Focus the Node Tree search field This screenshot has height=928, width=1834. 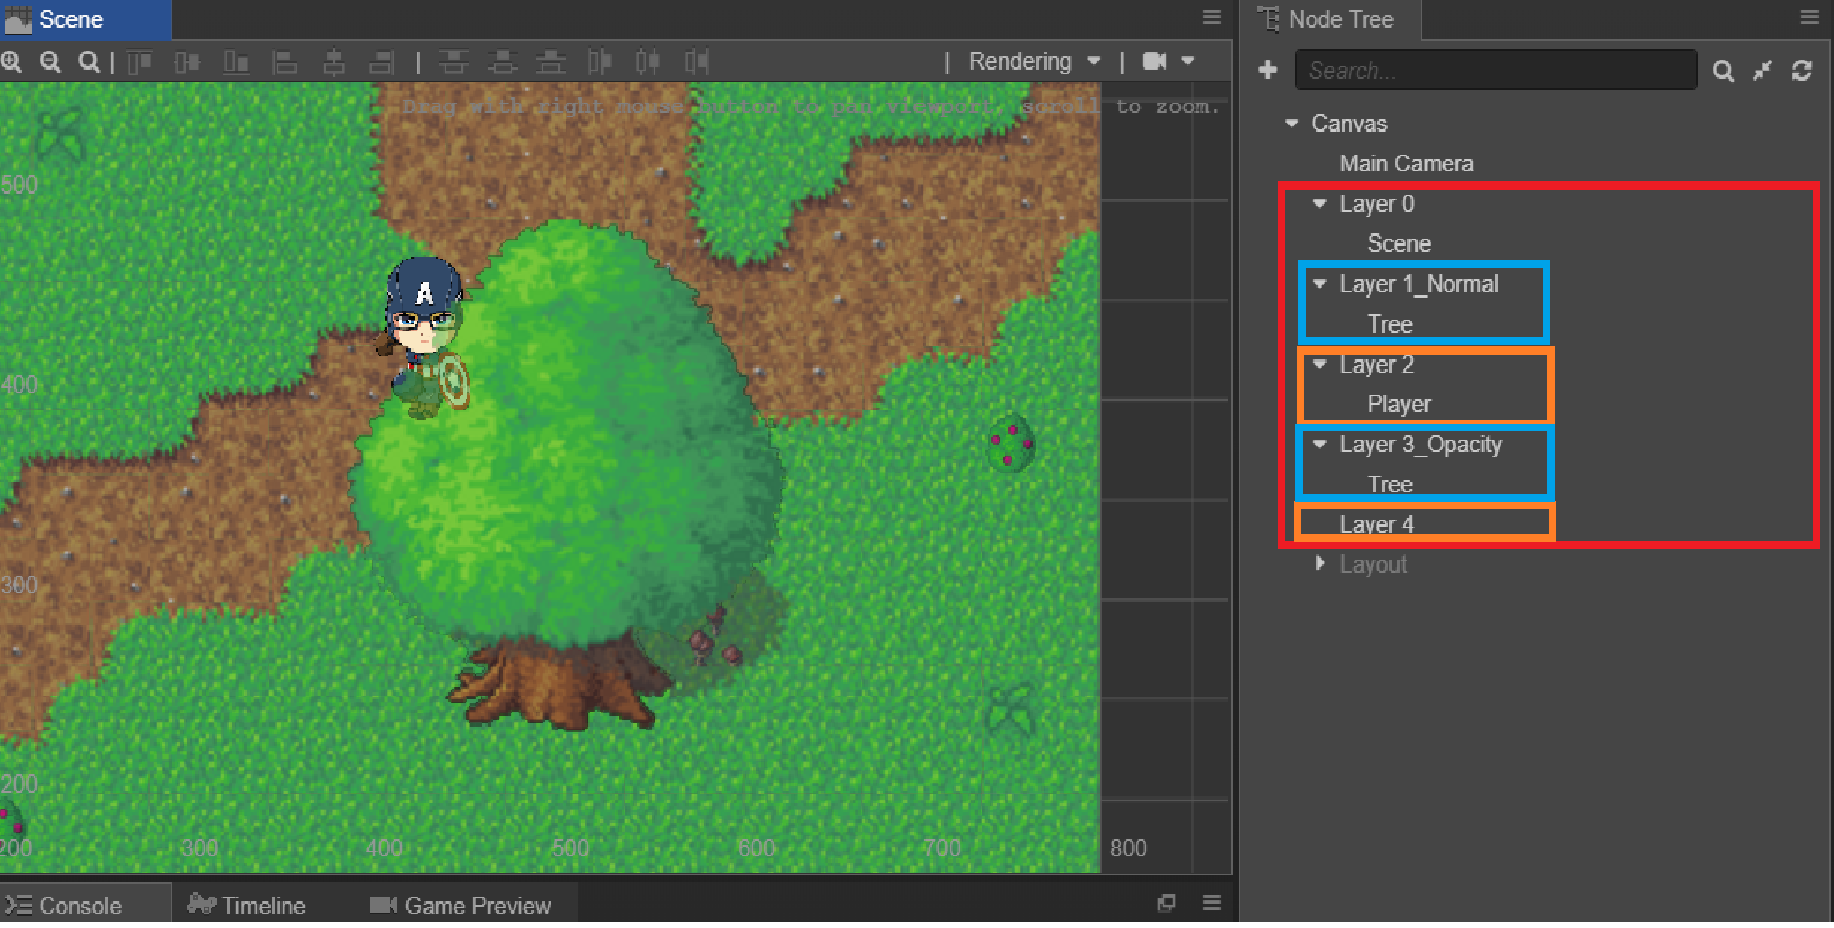[1496, 70]
